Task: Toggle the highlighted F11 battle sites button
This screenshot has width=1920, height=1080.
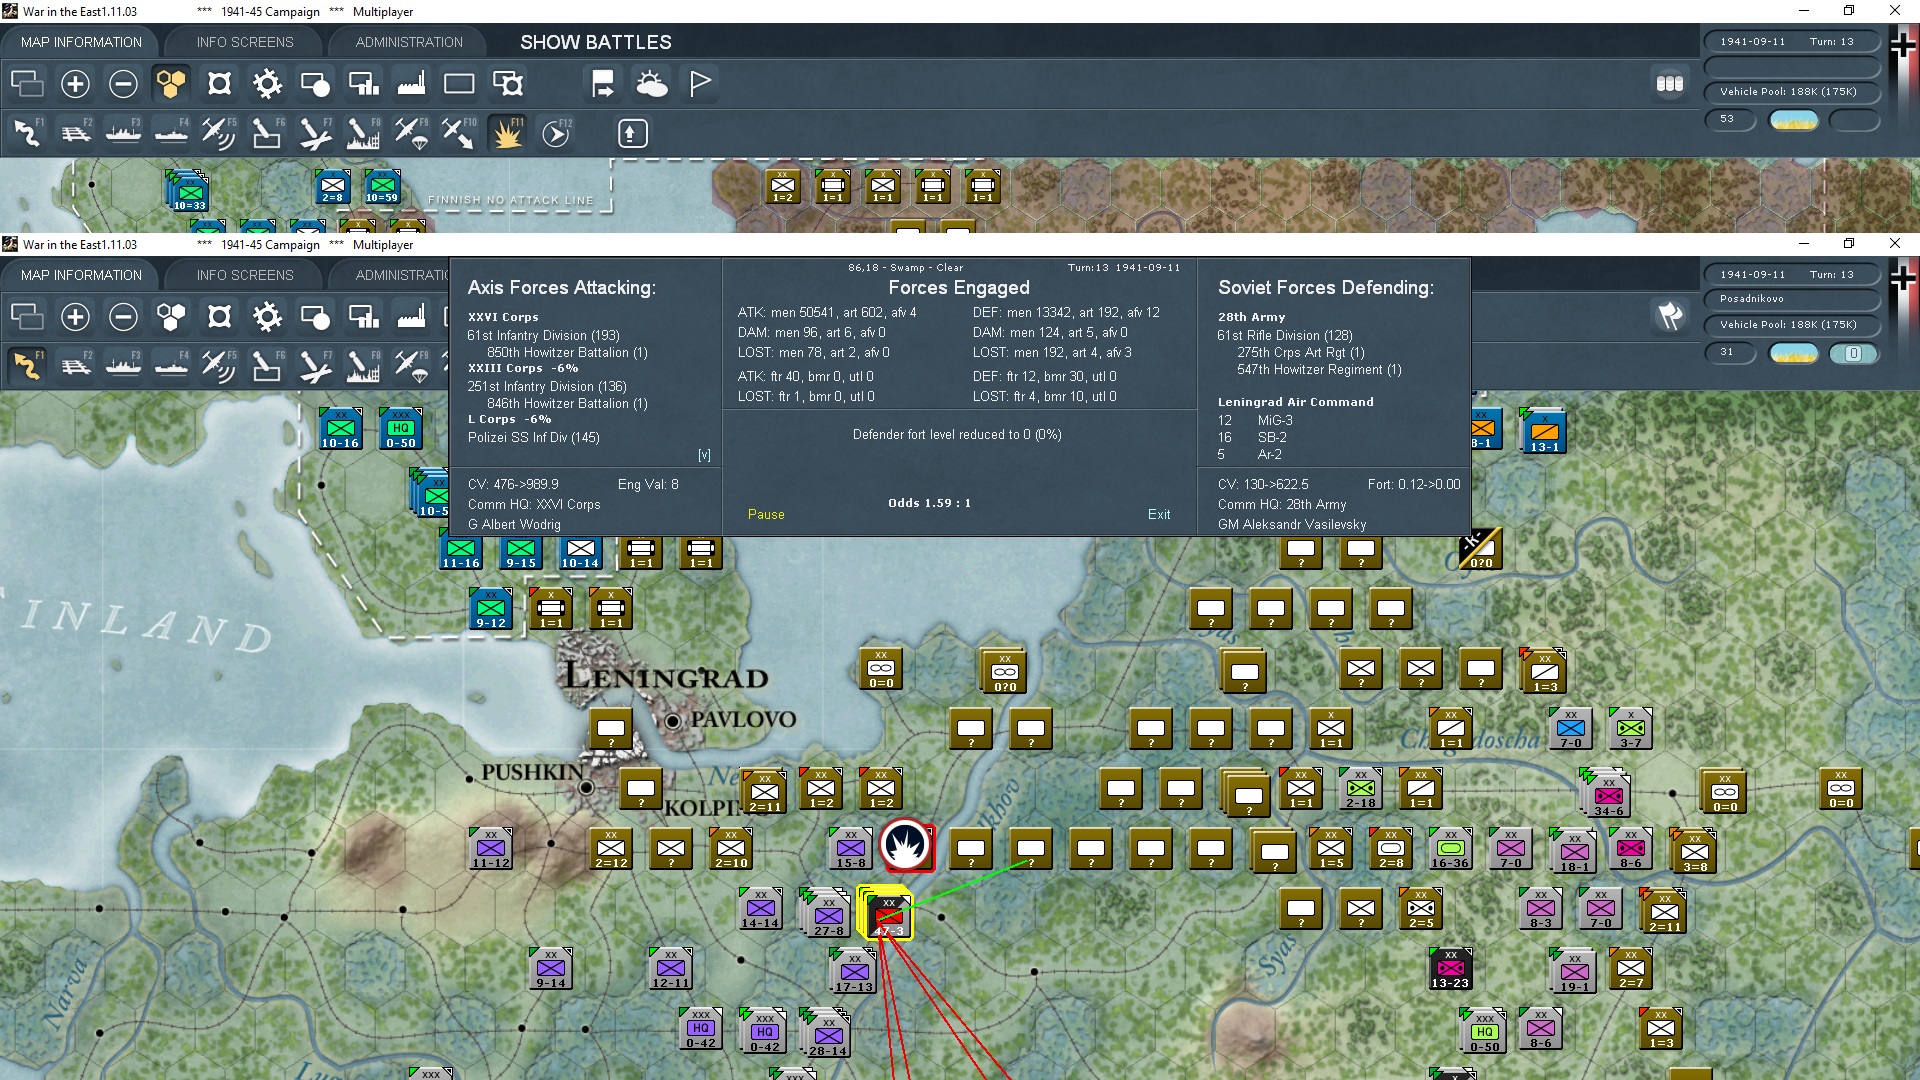Action: [x=507, y=133]
